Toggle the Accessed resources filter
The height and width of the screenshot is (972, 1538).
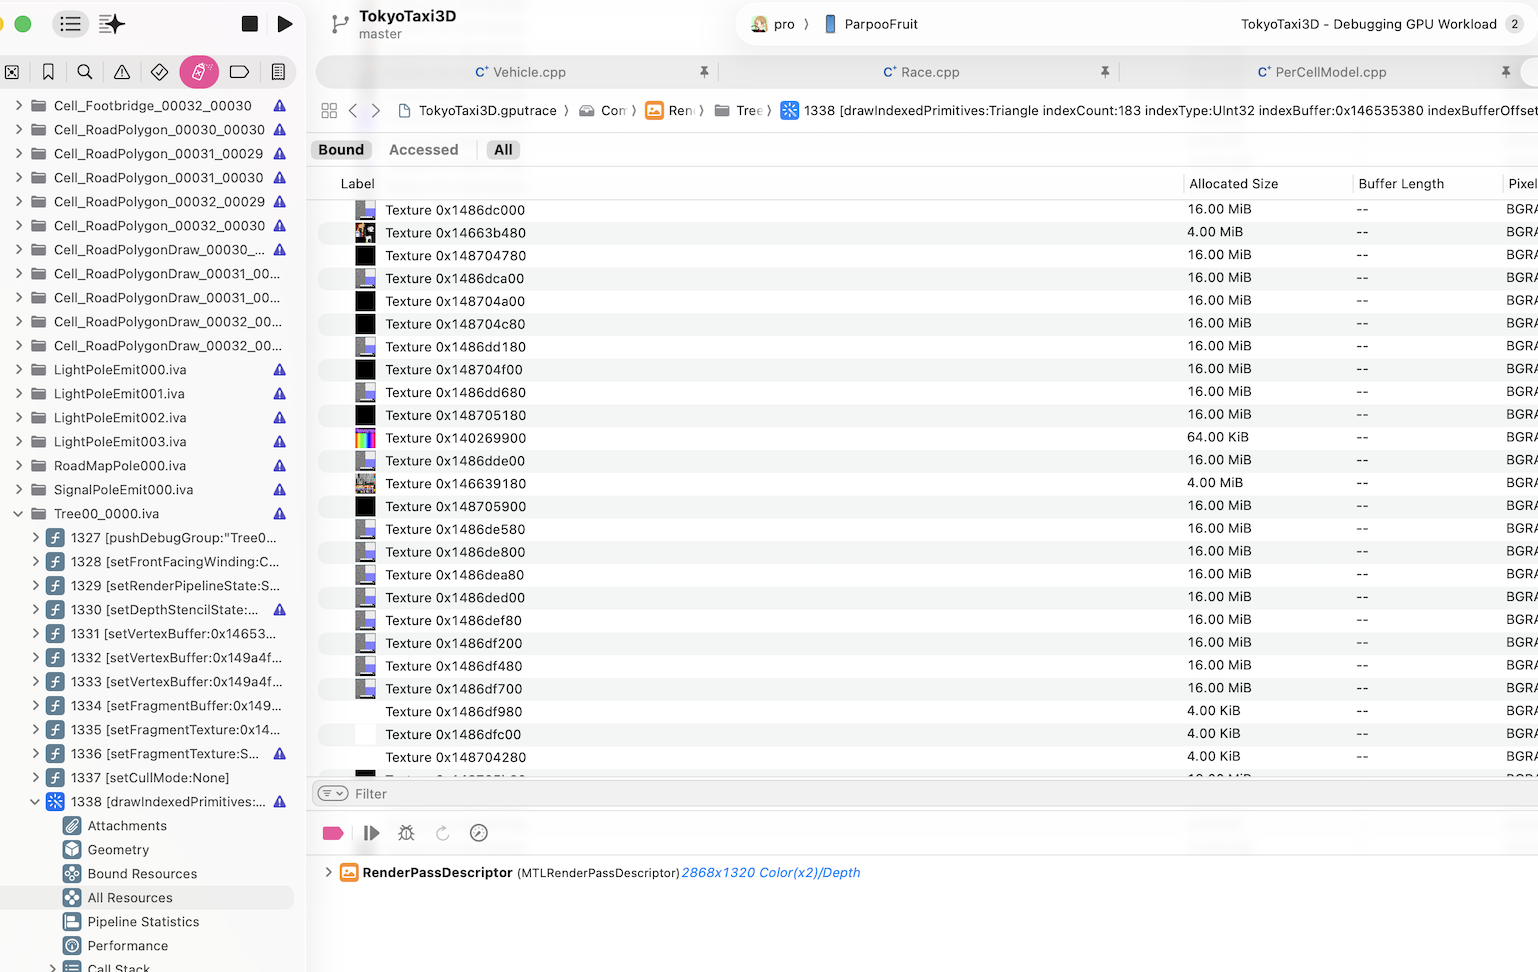coord(423,150)
